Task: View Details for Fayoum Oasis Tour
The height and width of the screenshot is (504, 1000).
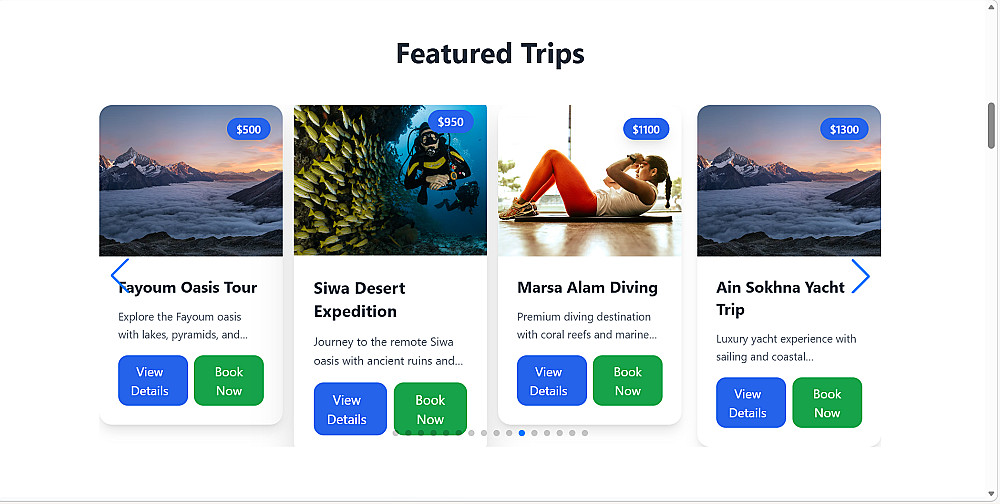Action: point(153,381)
